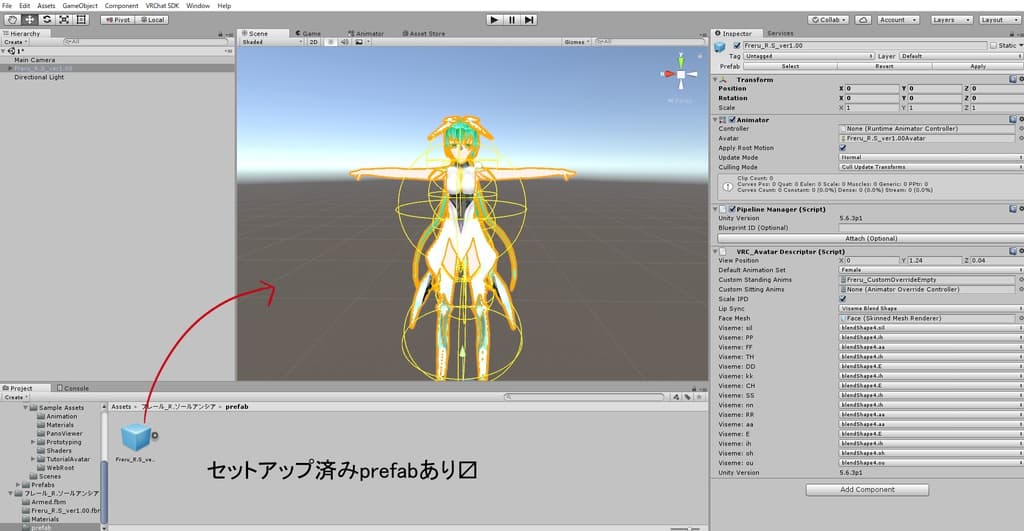Open the cloud services icon
Image resolution: width=1024 pixels, height=531 pixels.
coord(863,19)
